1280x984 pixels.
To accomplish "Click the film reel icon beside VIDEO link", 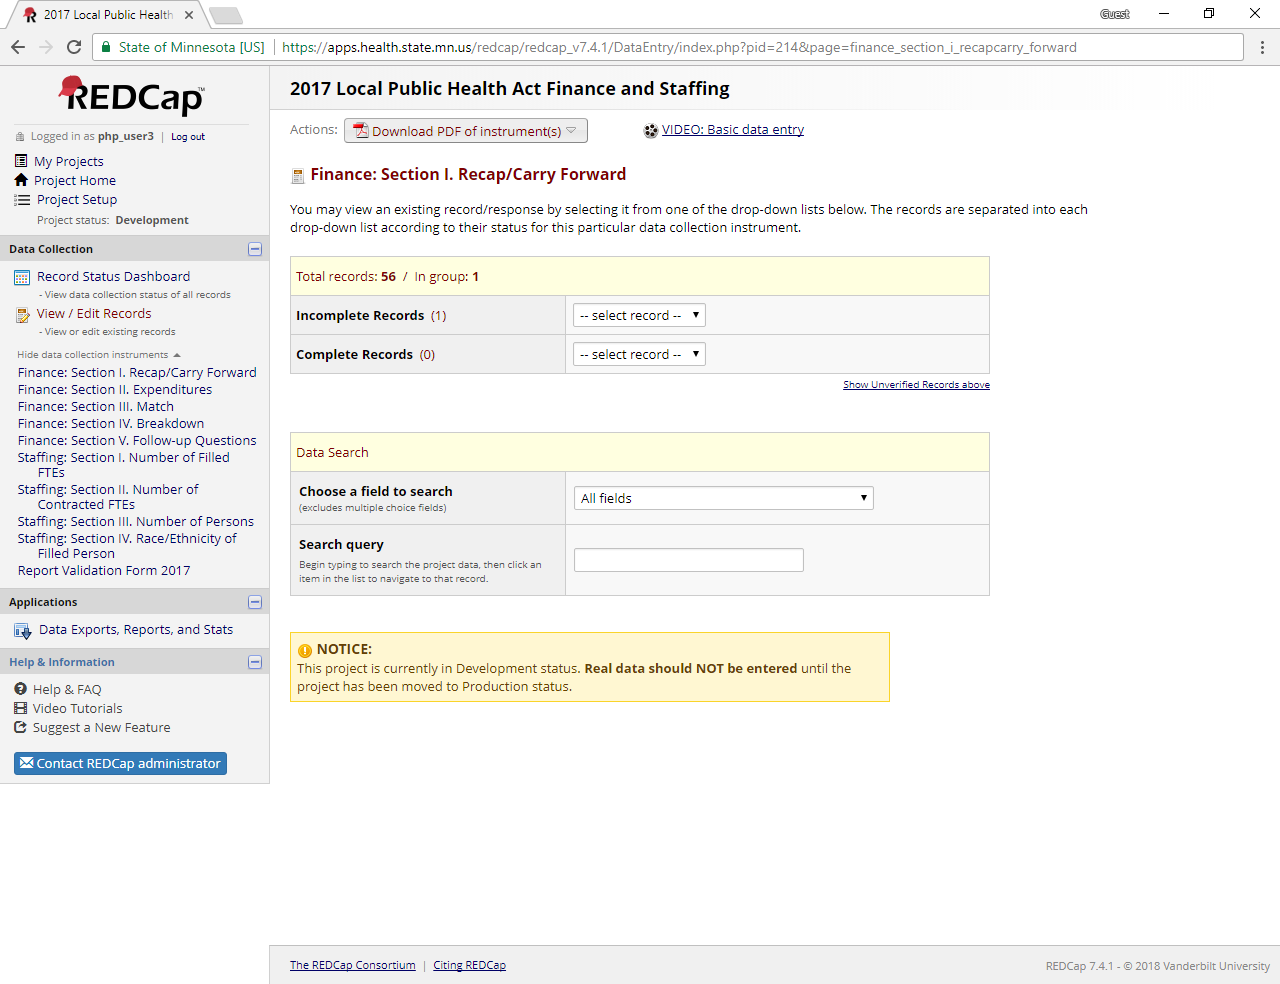I will [651, 130].
